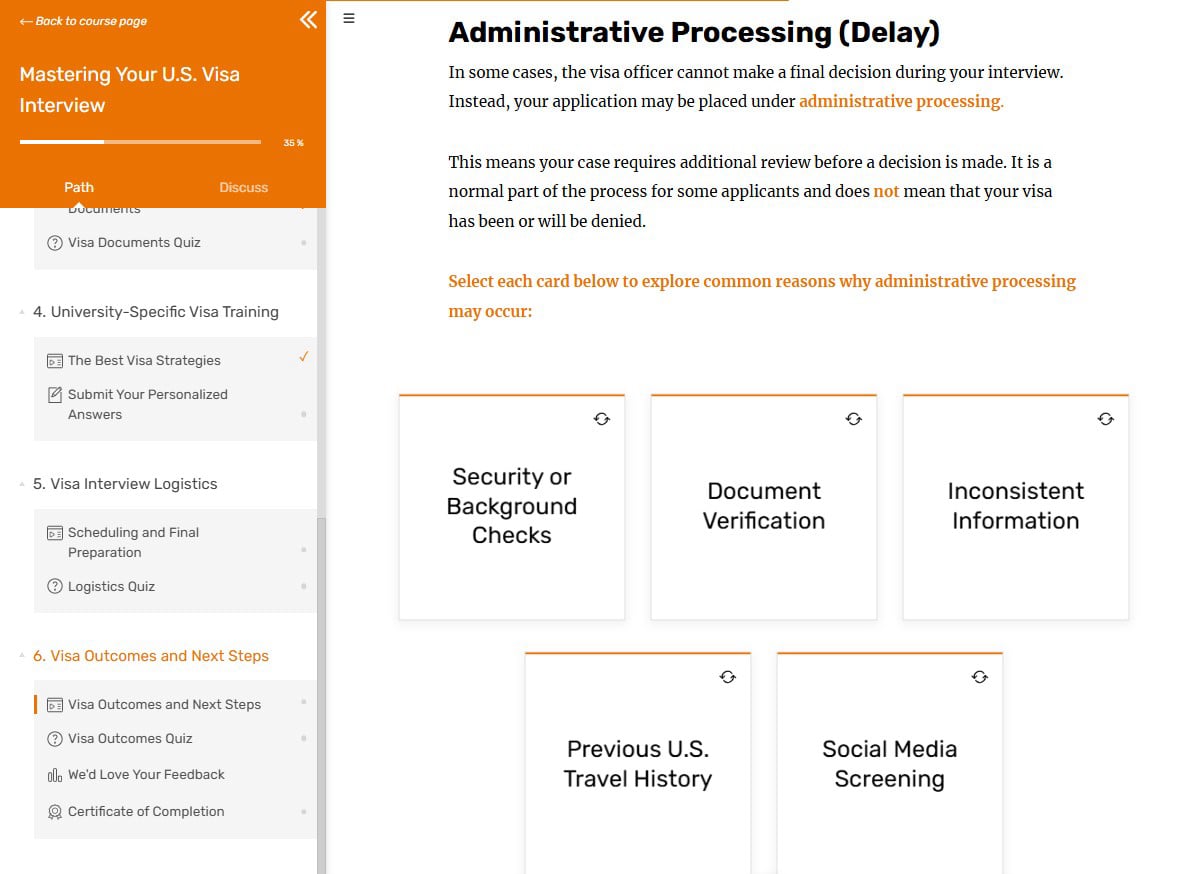
Task: Click the orange checkmark on The Best Visa Strategies
Action: click(303, 357)
